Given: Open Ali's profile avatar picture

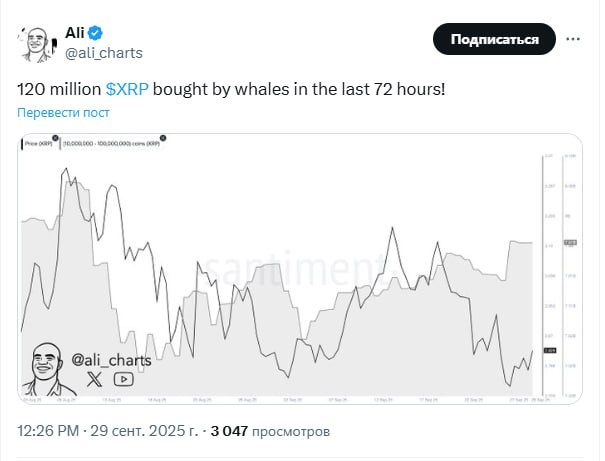Looking at the screenshot, I should coord(38,41).
